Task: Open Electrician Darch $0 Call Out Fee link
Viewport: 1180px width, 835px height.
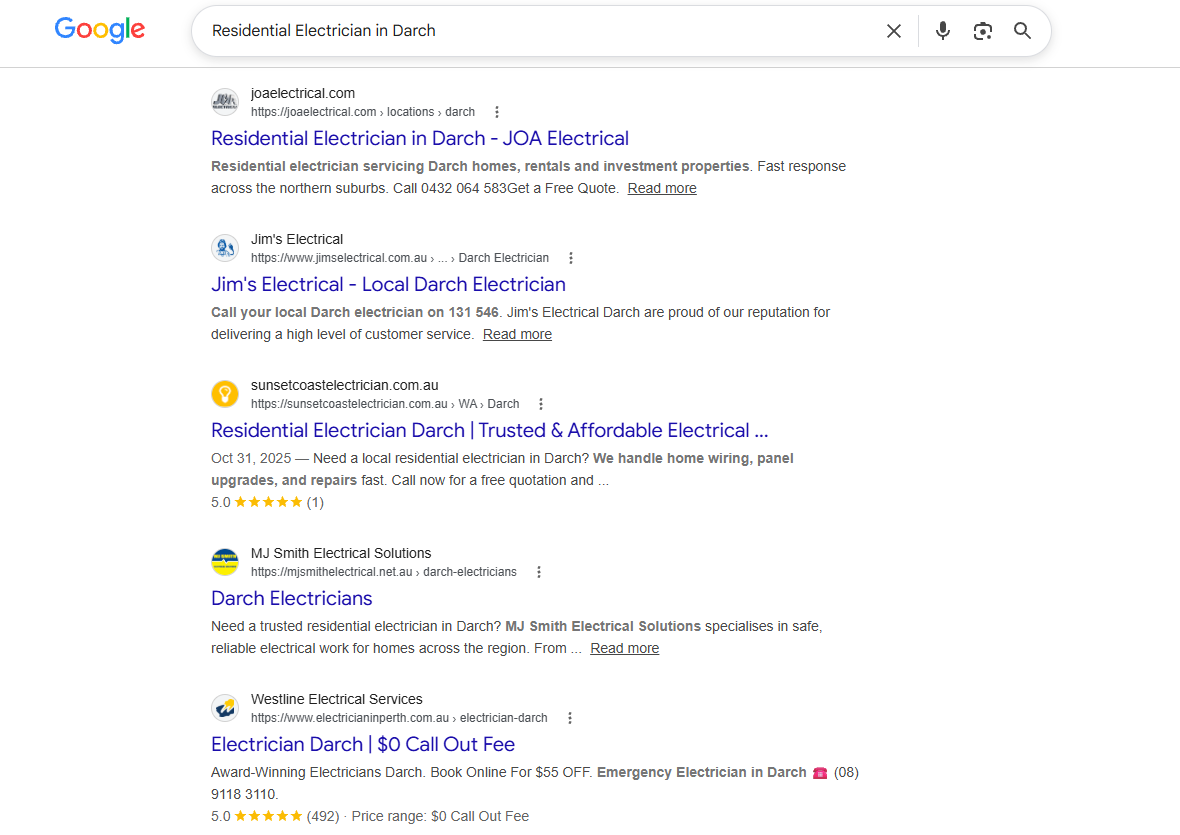Action: [x=363, y=745]
